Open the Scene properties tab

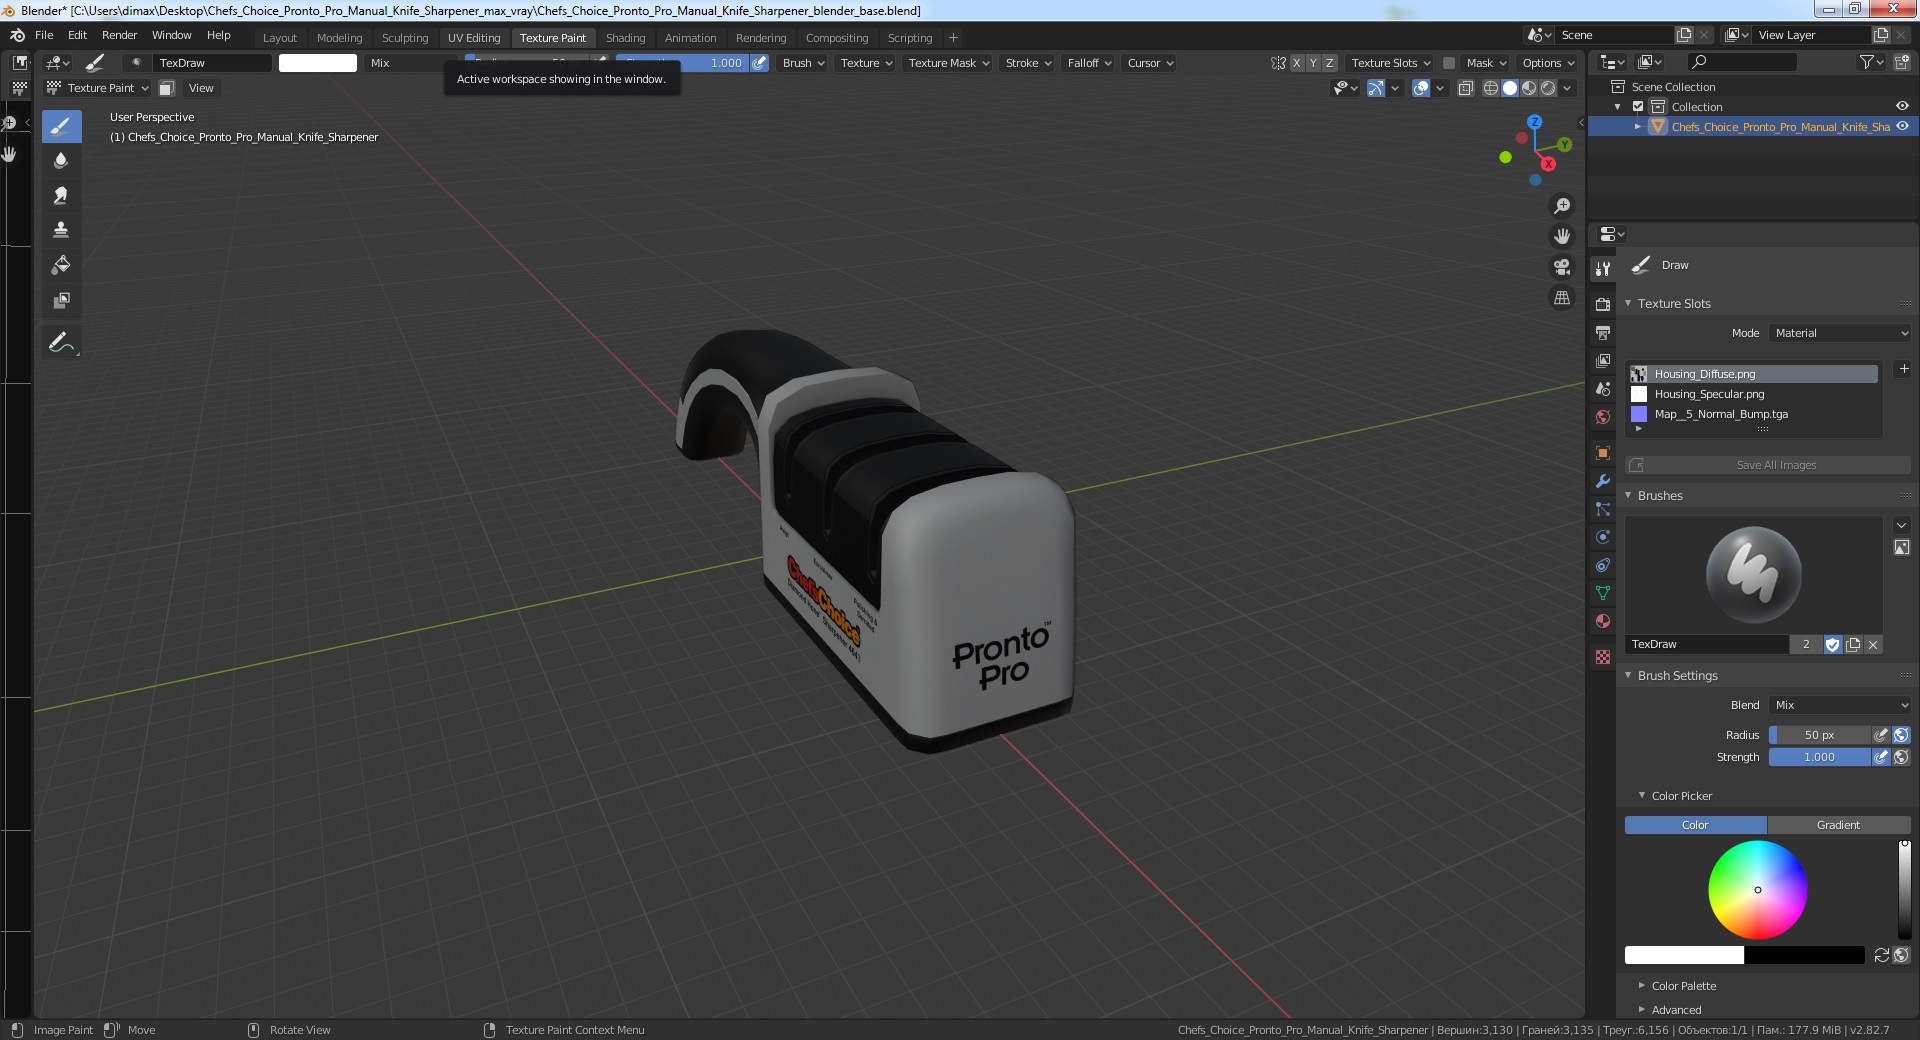(1603, 388)
